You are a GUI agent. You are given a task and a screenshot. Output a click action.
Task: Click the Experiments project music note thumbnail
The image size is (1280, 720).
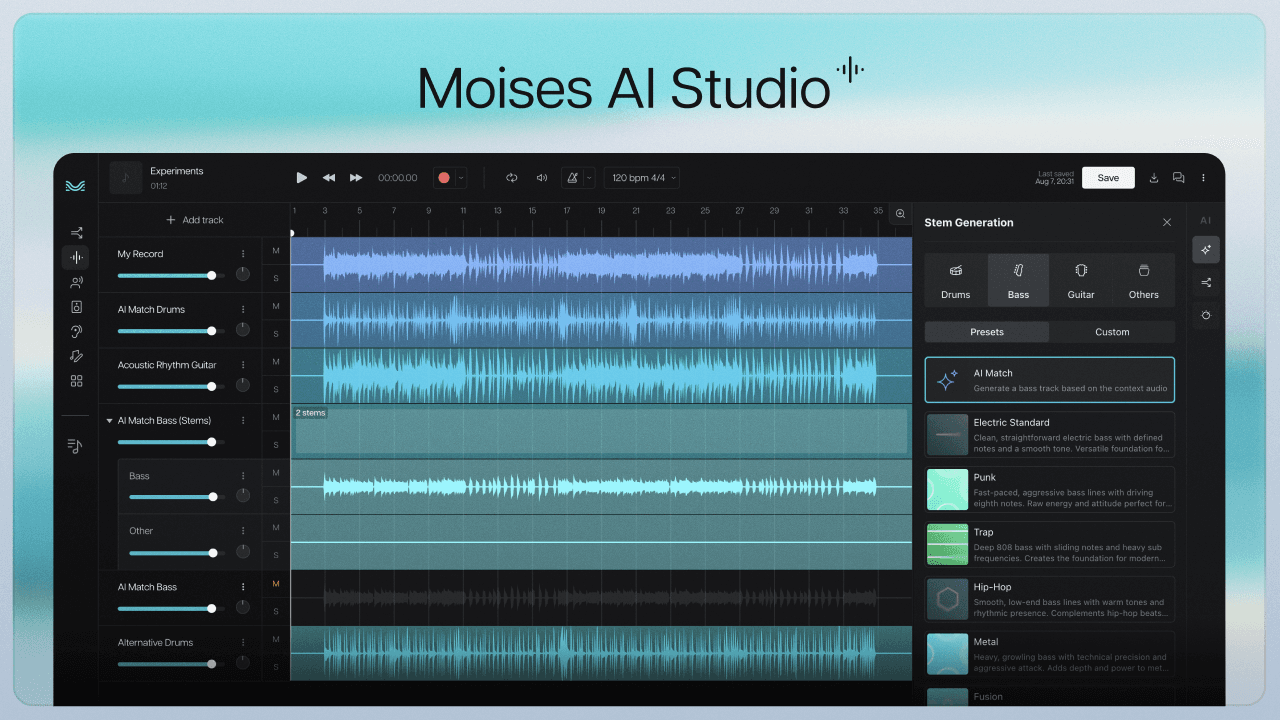click(x=126, y=178)
